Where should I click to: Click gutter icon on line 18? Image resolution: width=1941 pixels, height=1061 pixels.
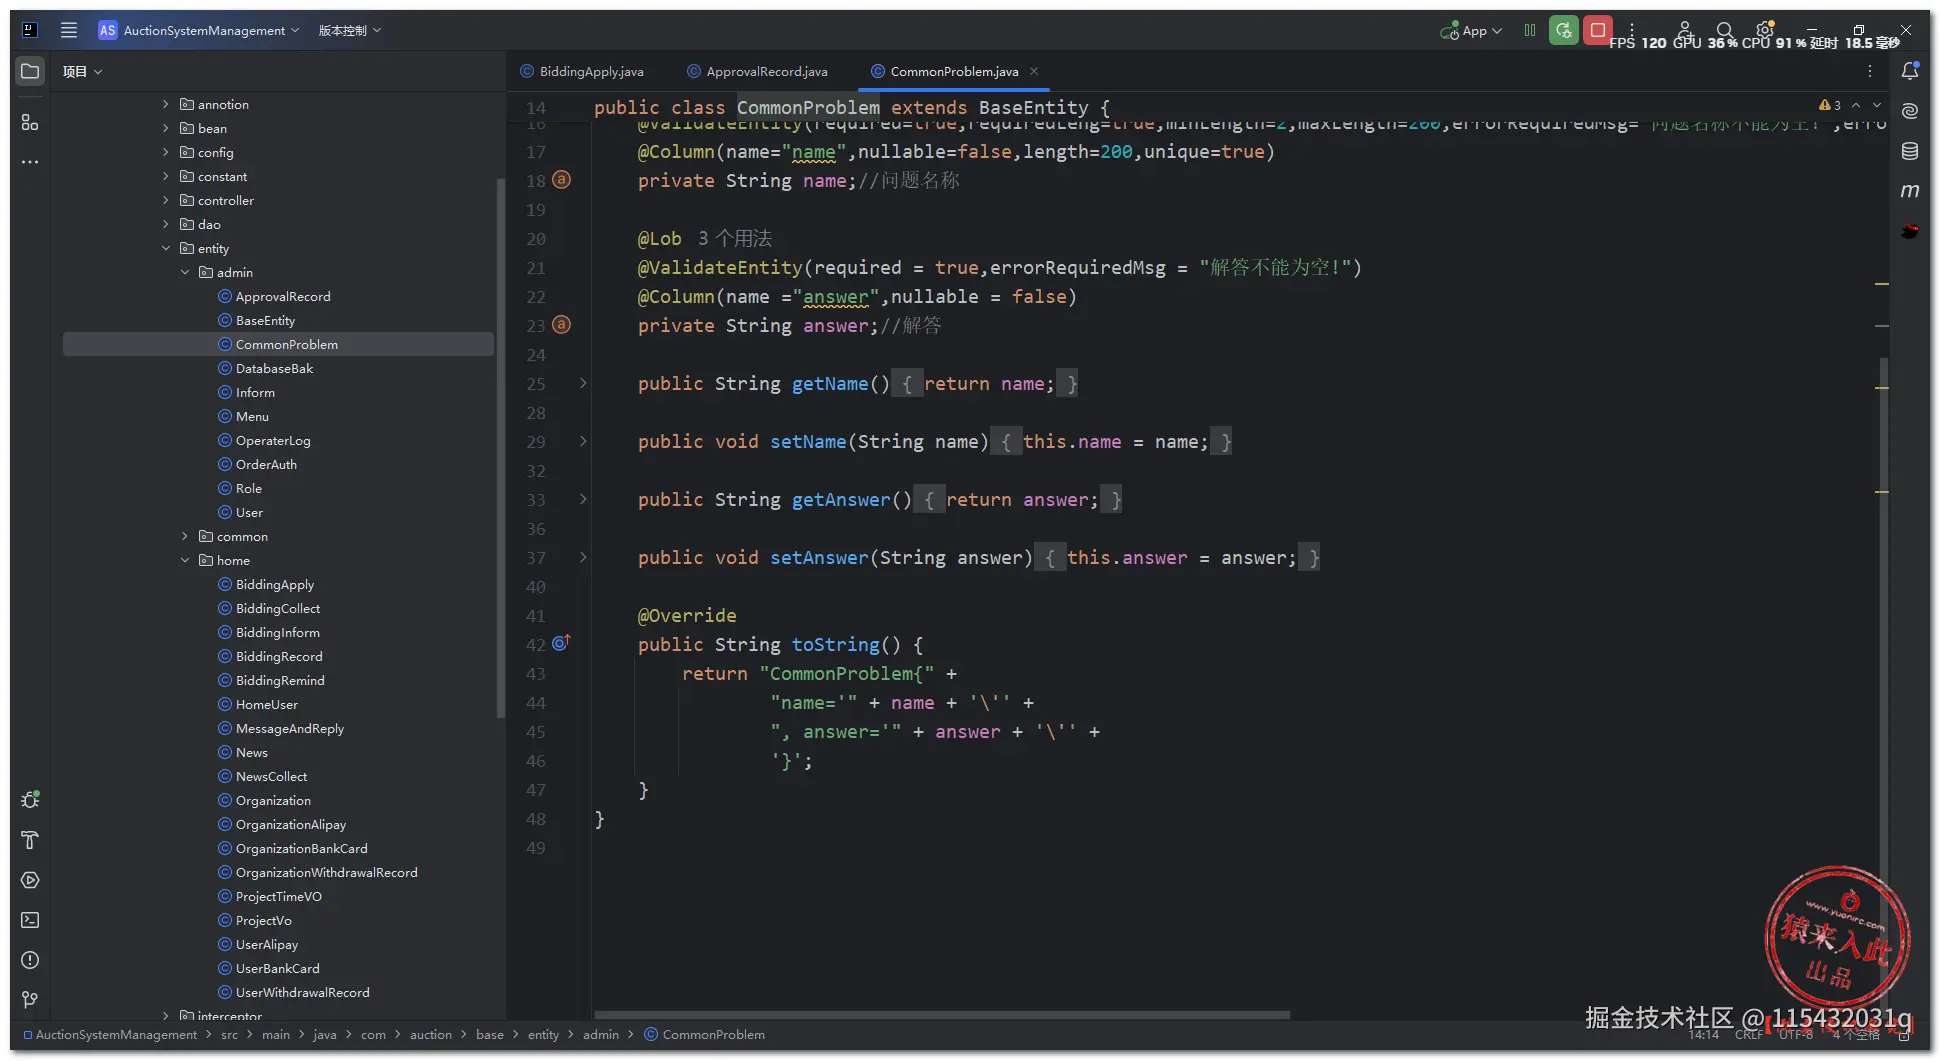[562, 180]
